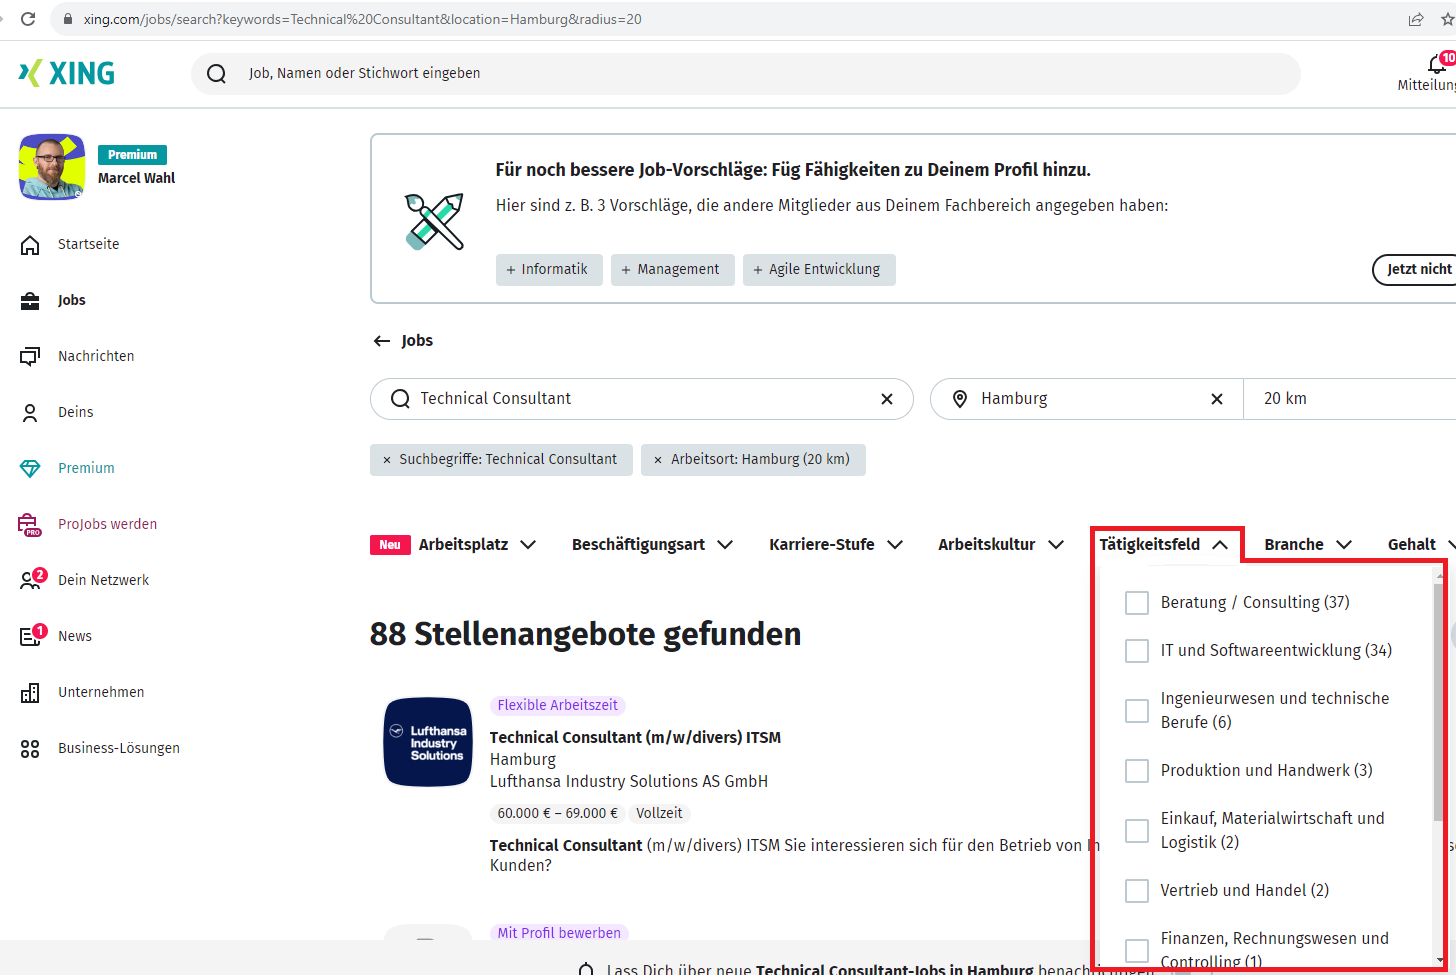Image resolution: width=1456 pixels, height=975 pixels.
Task: Clear the Technical Consultant search field
Action: tap(886, 399)
